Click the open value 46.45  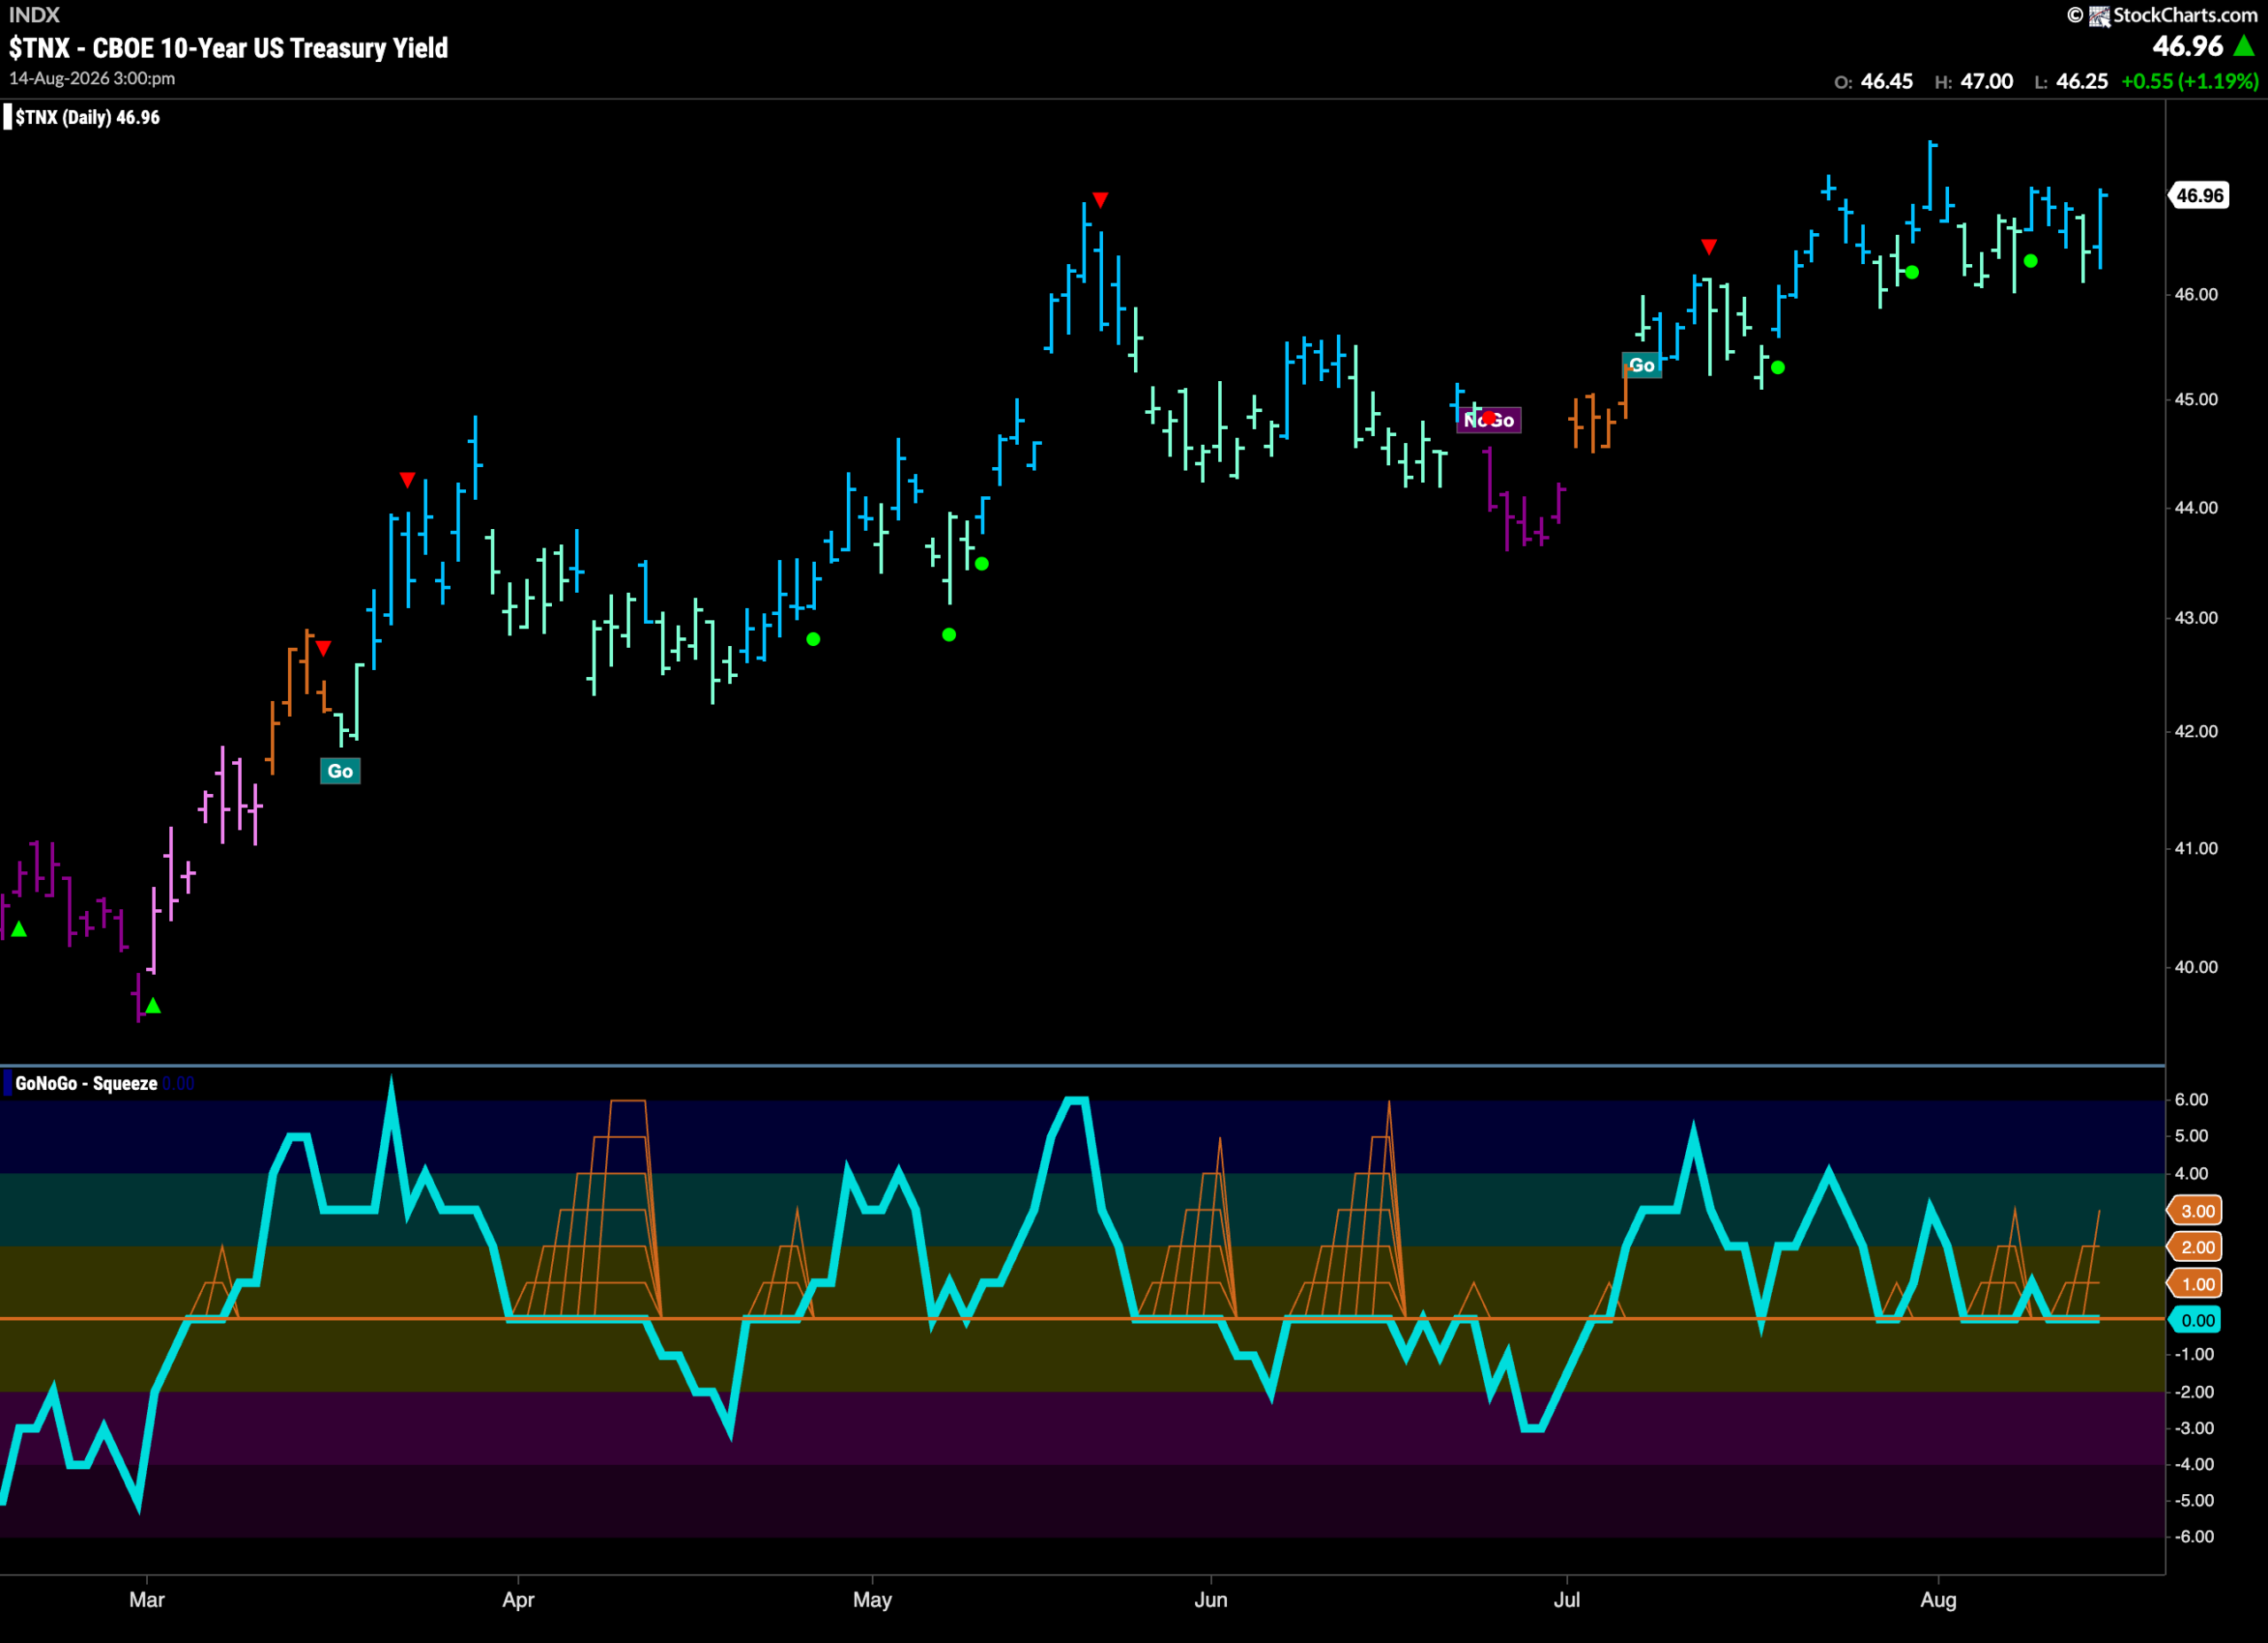(1887, 81)
